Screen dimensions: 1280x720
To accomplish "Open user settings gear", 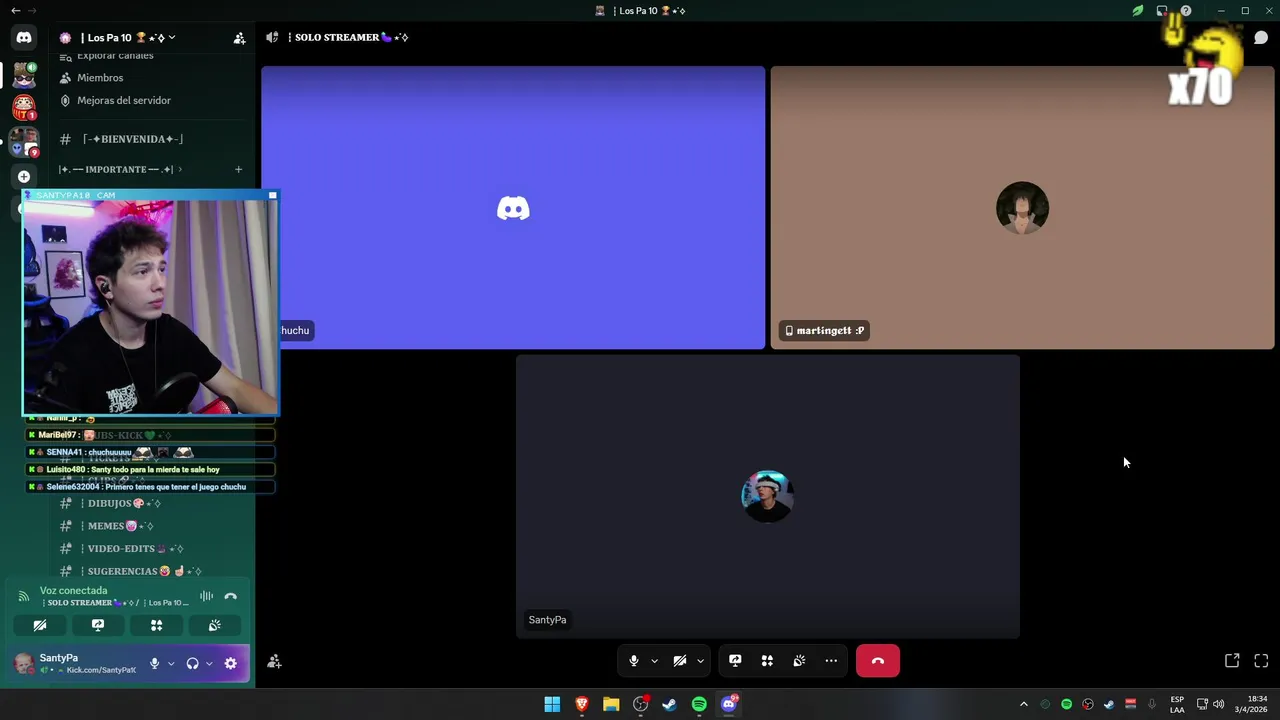I will (x=230, y=663).
